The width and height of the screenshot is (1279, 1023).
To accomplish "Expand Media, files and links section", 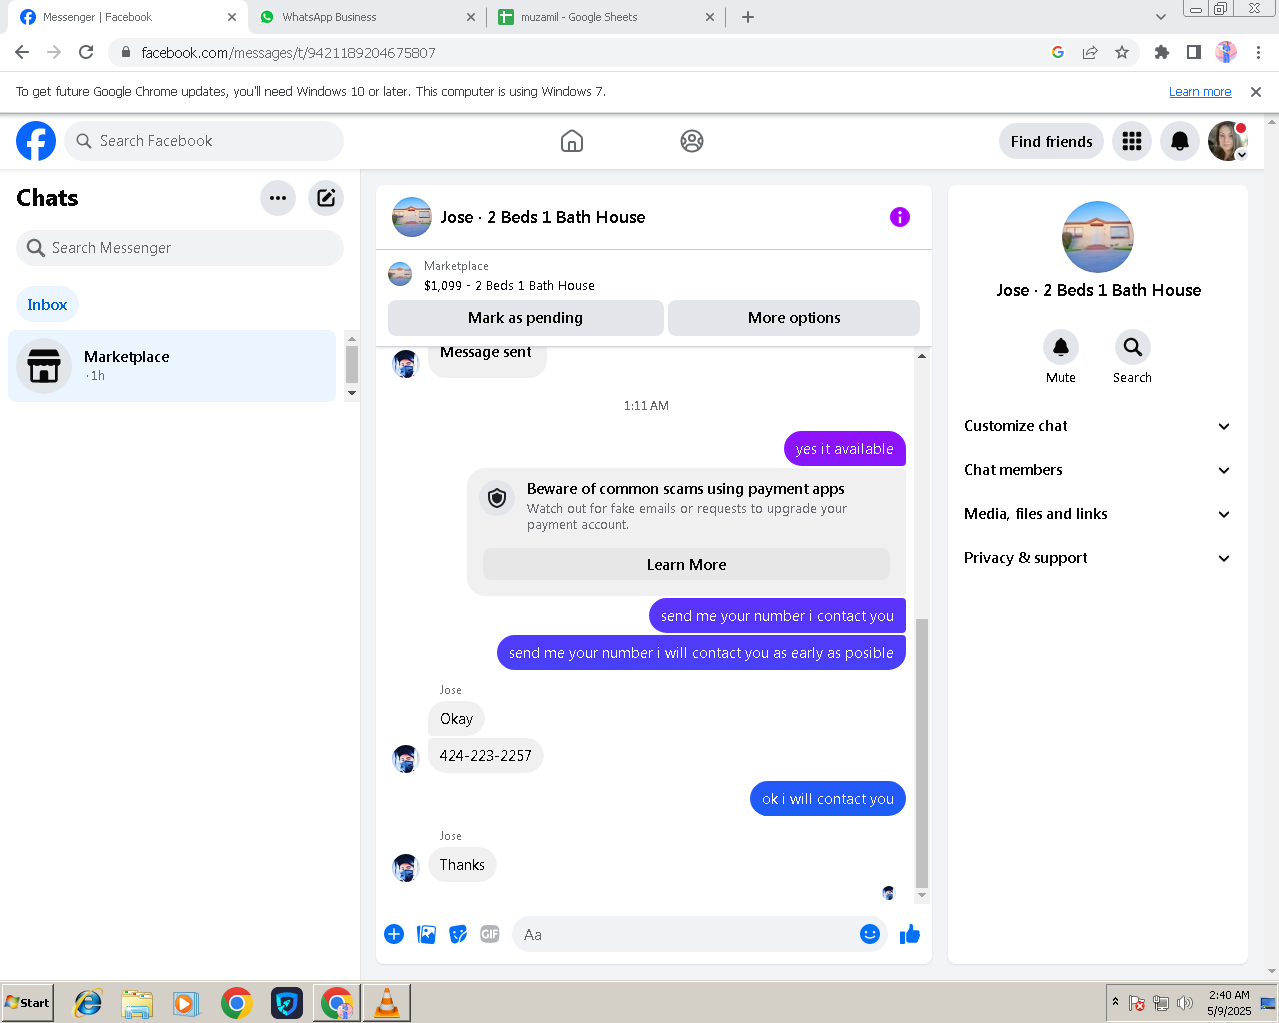I will pos(1097,514).
